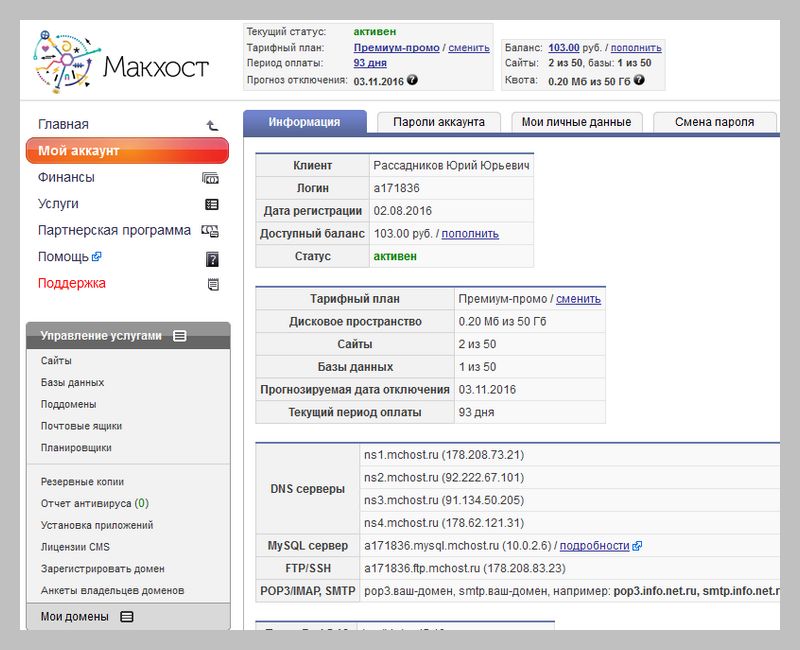The width and height of the screenshot is (800, 650).
Task: Click подробности link for MySQL server
Action: pos(594,546)
